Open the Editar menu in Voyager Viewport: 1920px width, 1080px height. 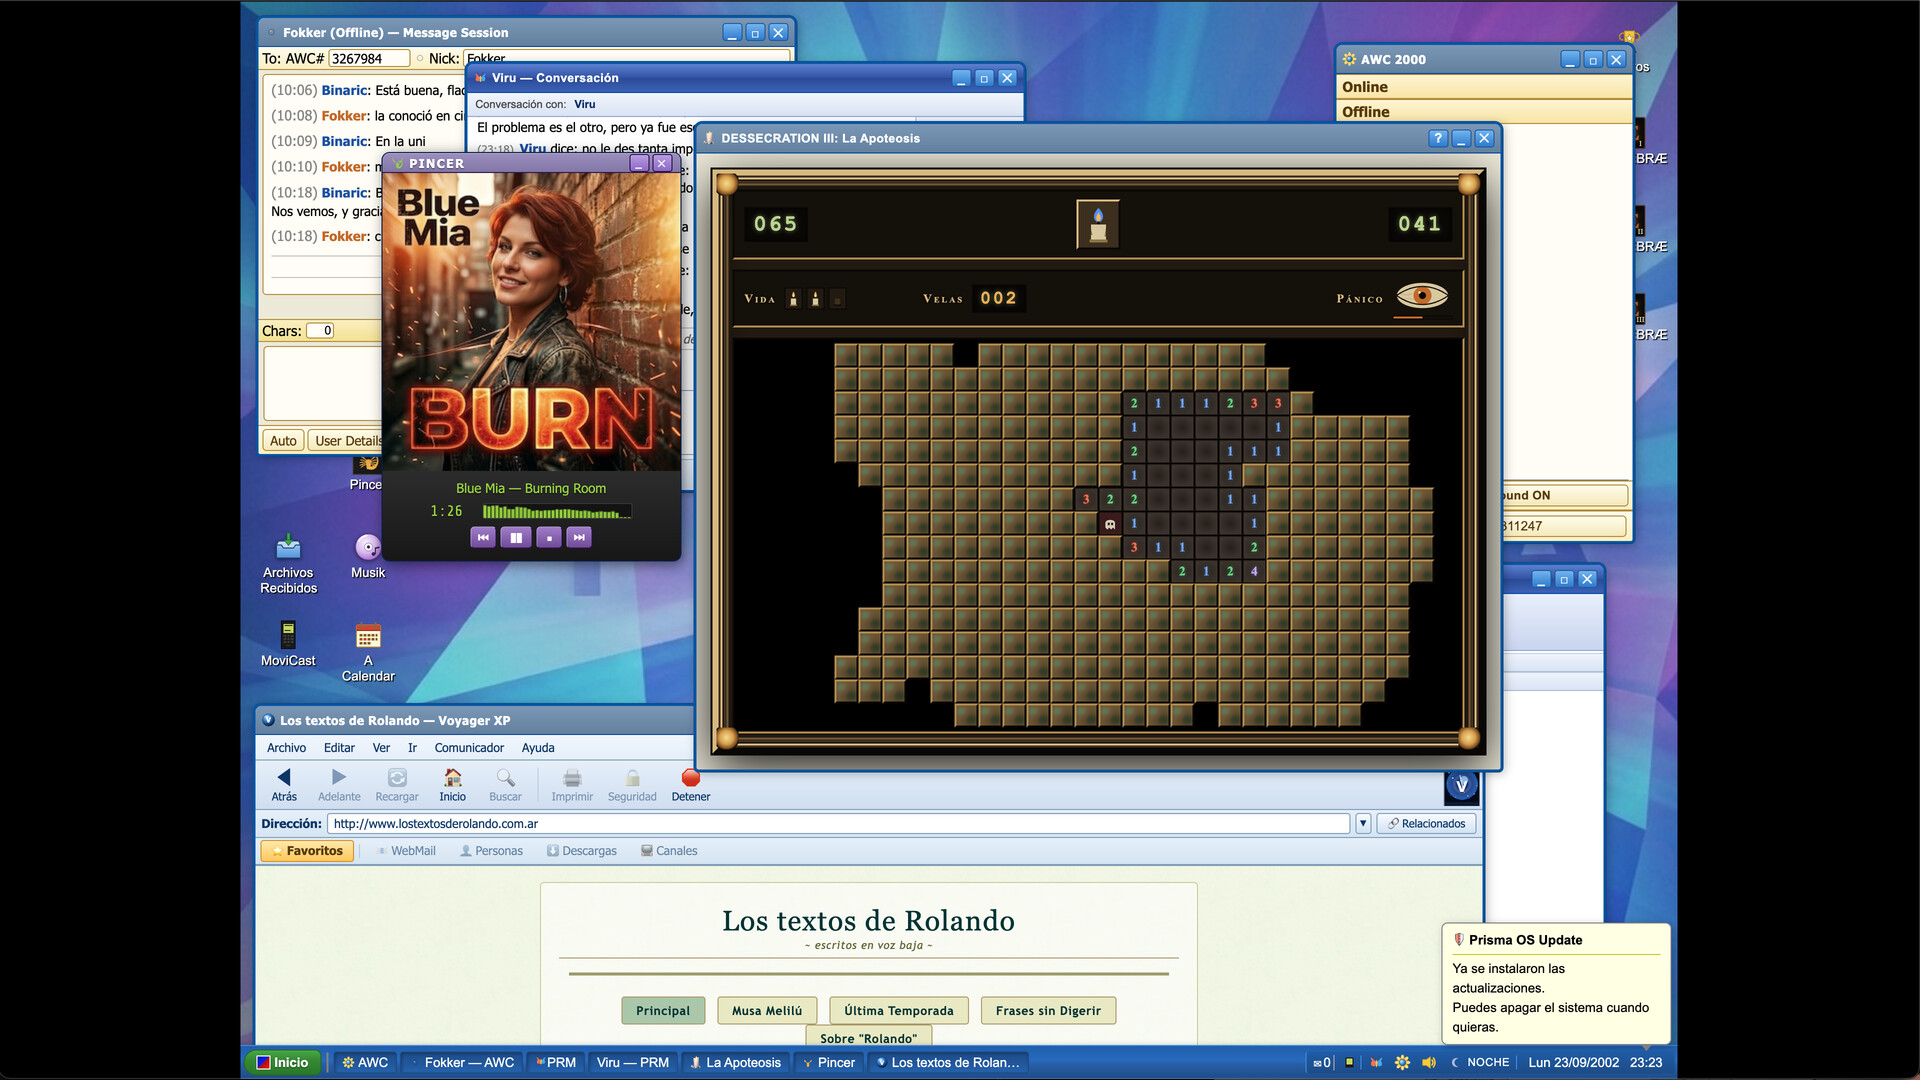click(339, 748)
